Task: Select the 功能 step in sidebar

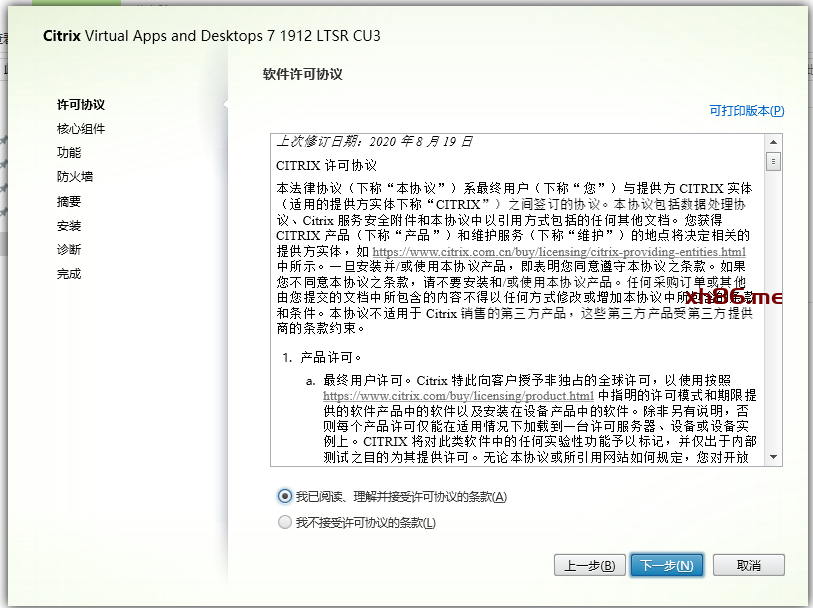Action: (x=69, y=152)
